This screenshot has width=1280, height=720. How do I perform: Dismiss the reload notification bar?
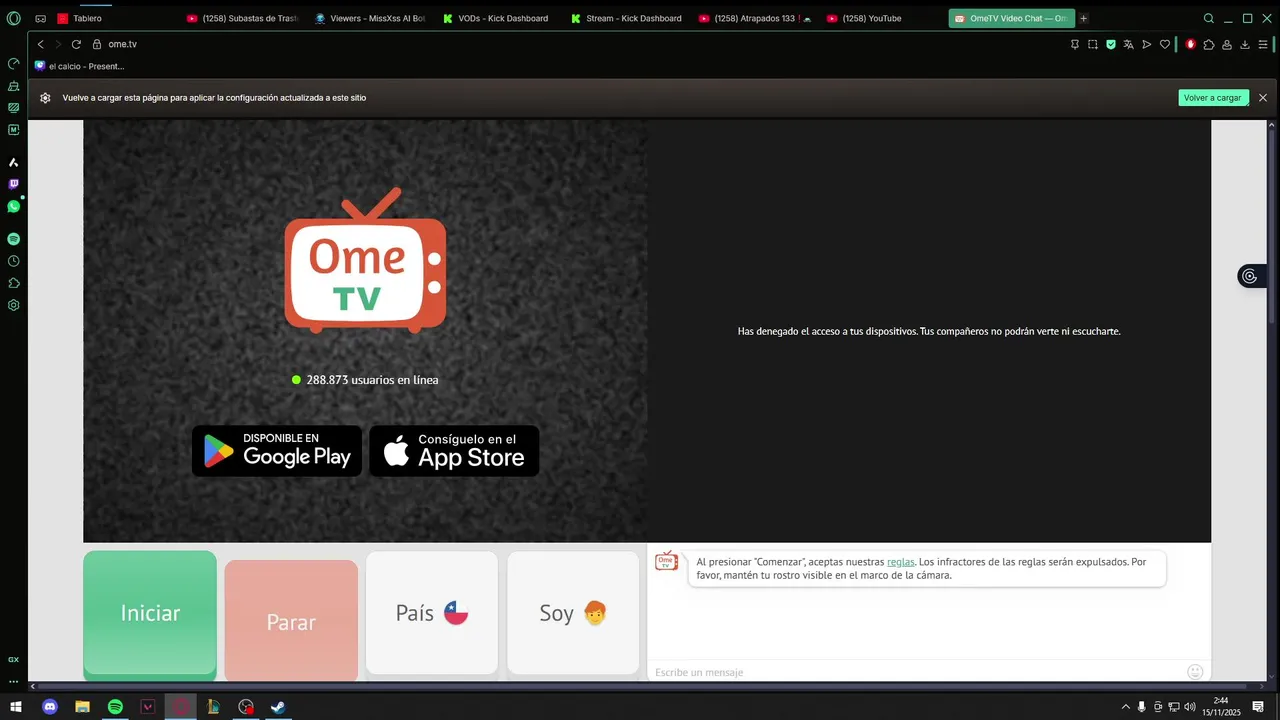tap(1263, 98)
